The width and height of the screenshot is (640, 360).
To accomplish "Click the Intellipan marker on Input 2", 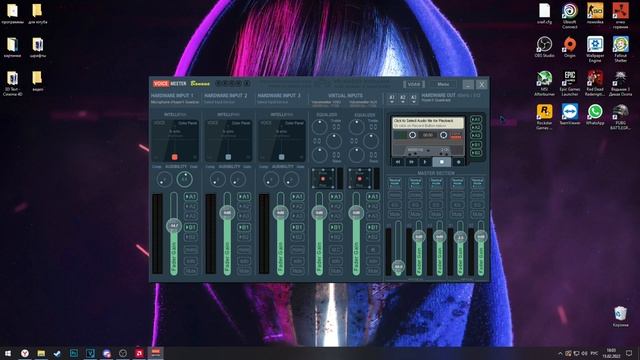I will (228, 157).
